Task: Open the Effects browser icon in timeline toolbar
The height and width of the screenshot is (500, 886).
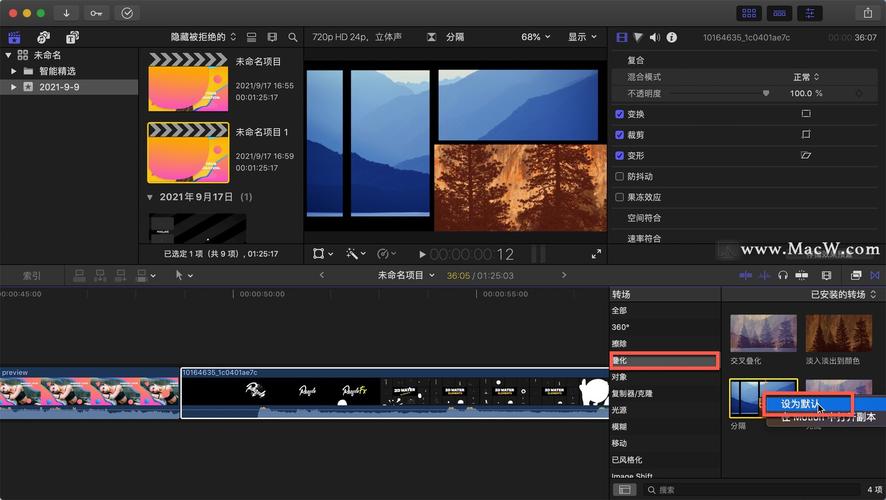Action: (856, 275)
